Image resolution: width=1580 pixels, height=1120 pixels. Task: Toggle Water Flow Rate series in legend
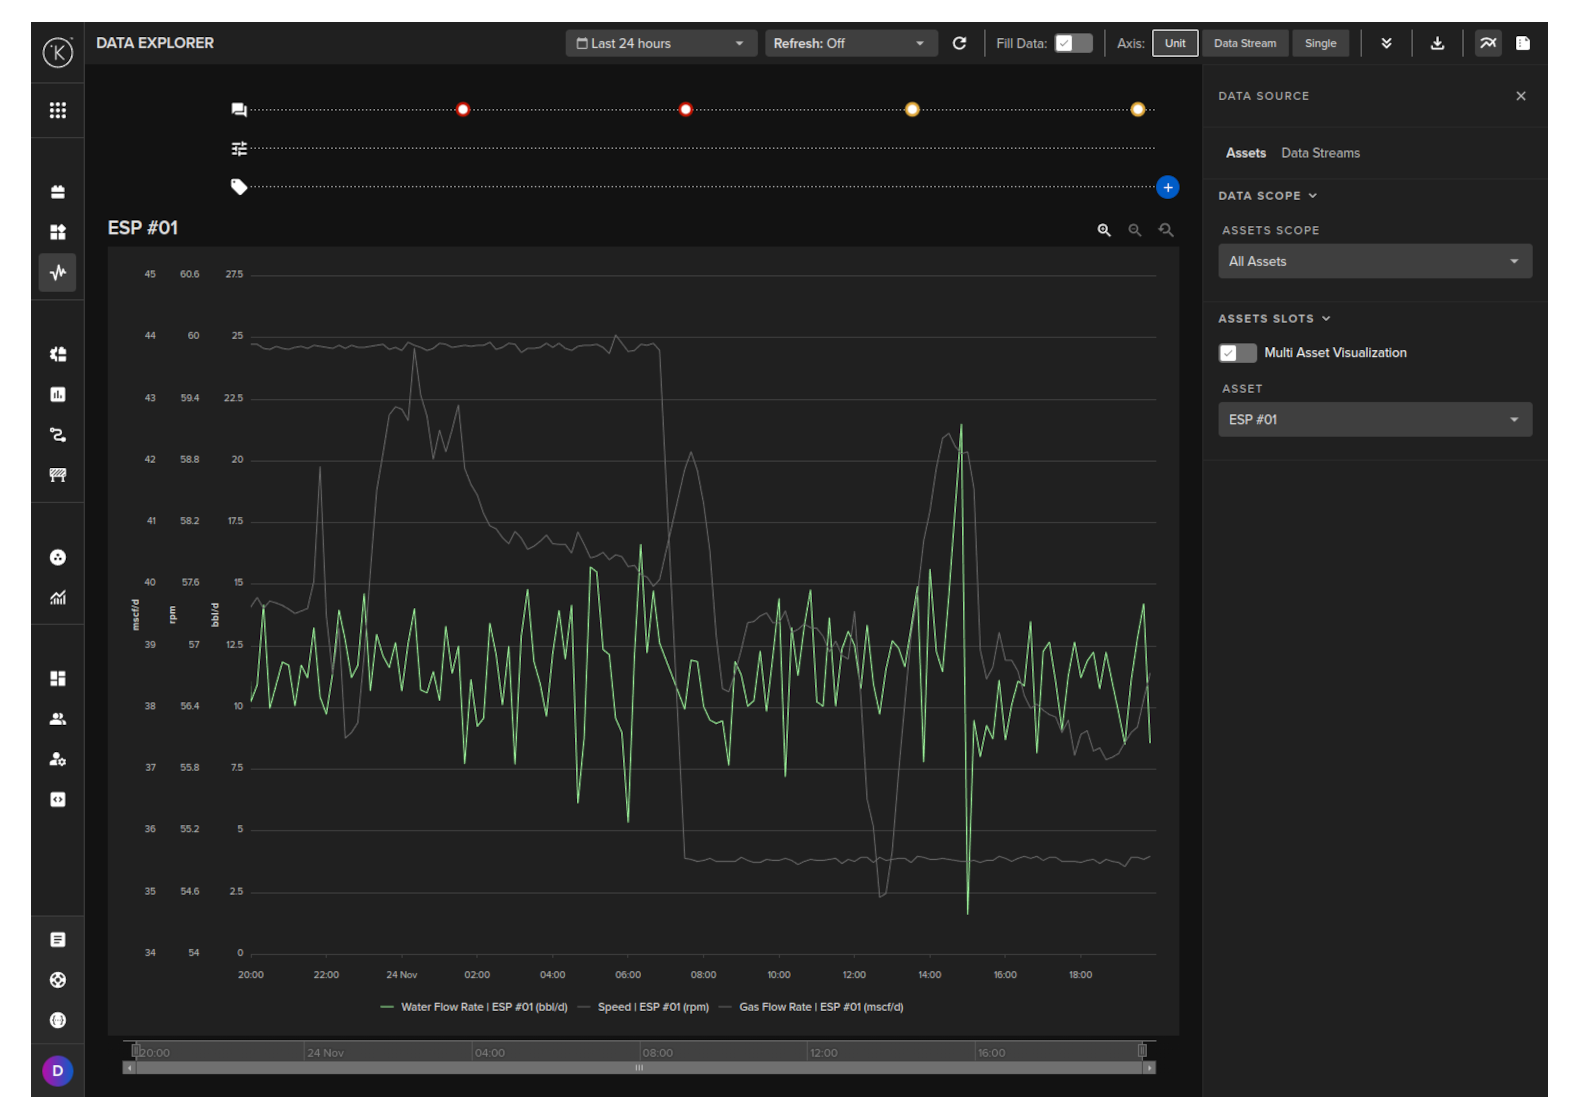(474, 1007)
